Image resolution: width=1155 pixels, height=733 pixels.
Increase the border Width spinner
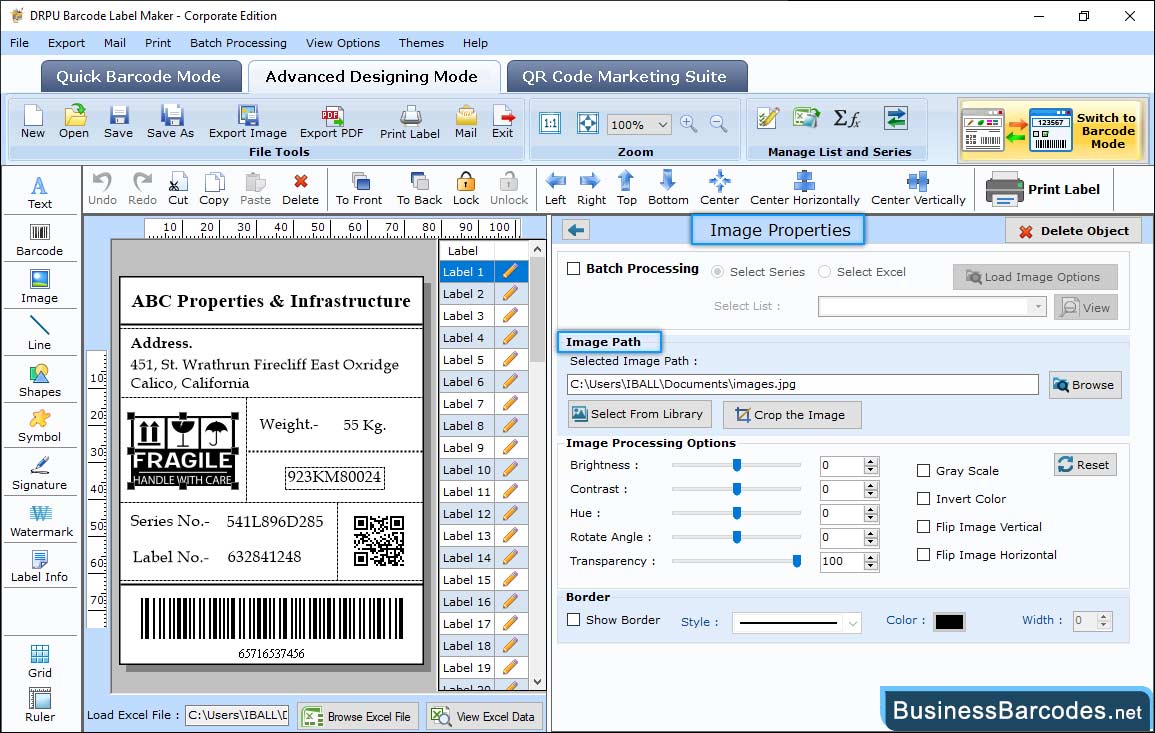[1103, 617]
